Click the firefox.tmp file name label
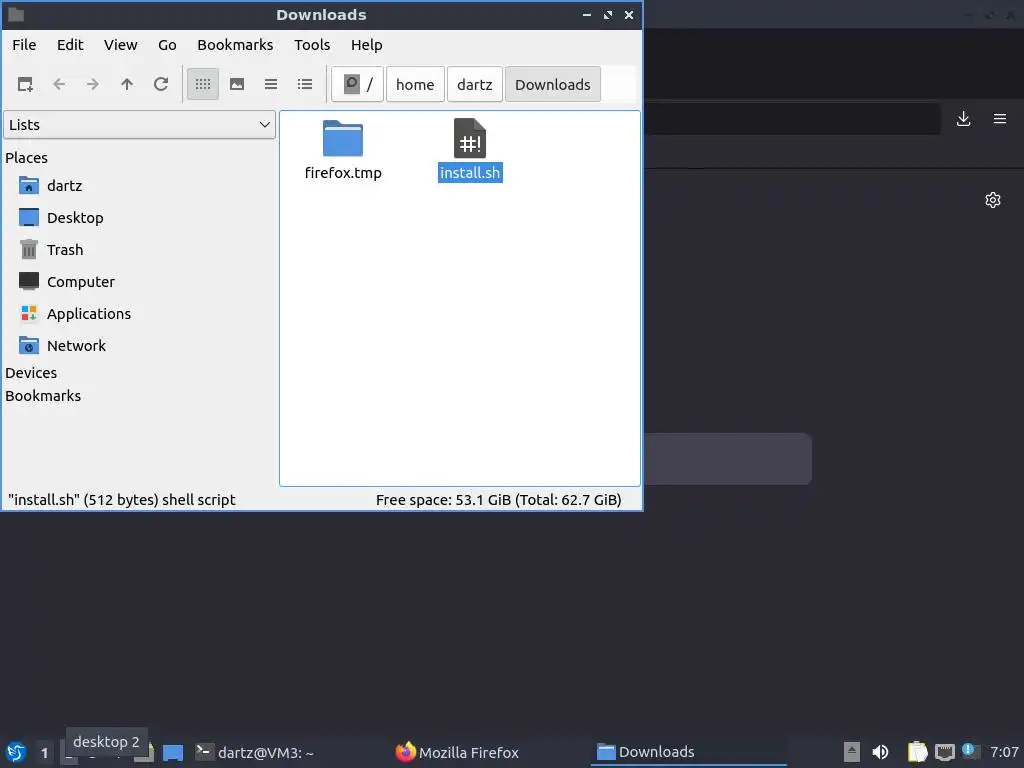Viewport: 1024px width, 768px height. 343,173
